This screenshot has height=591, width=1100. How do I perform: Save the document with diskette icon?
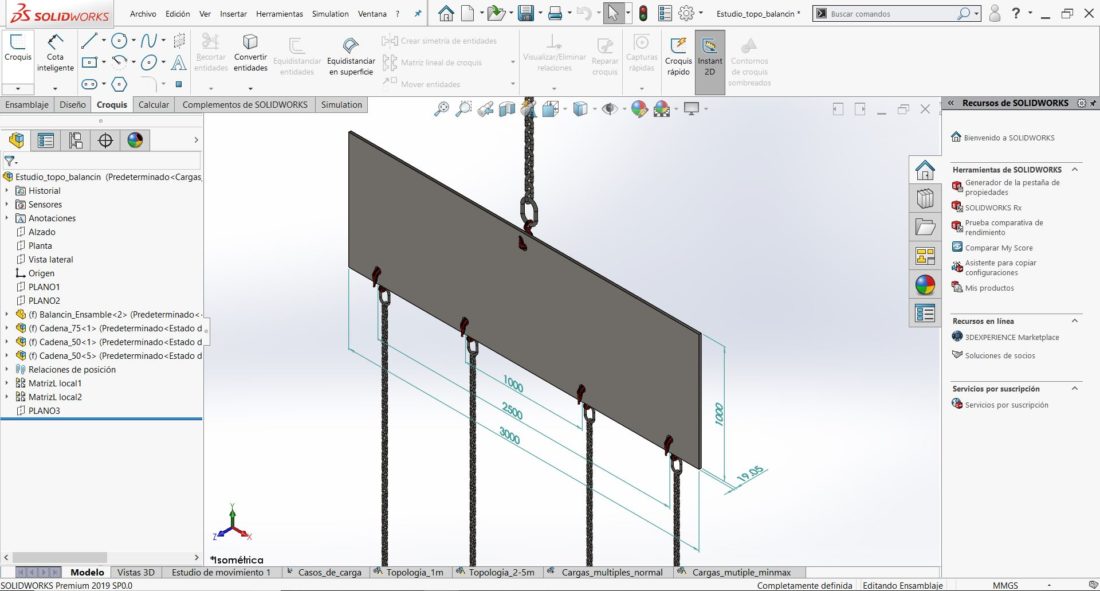(x=525, y=13)
